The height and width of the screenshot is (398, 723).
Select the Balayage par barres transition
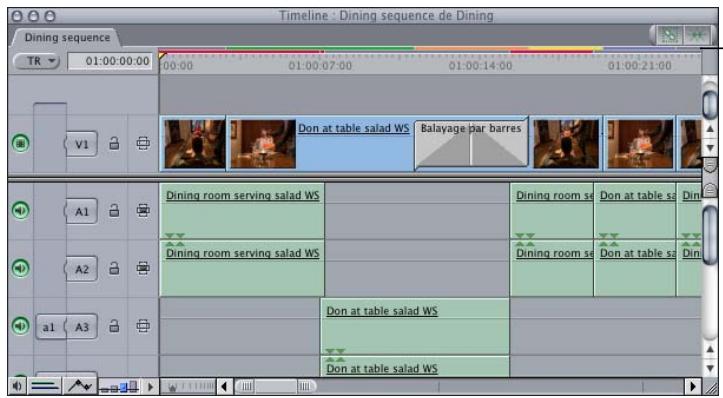pyautogui.click(x=471, y=143)
